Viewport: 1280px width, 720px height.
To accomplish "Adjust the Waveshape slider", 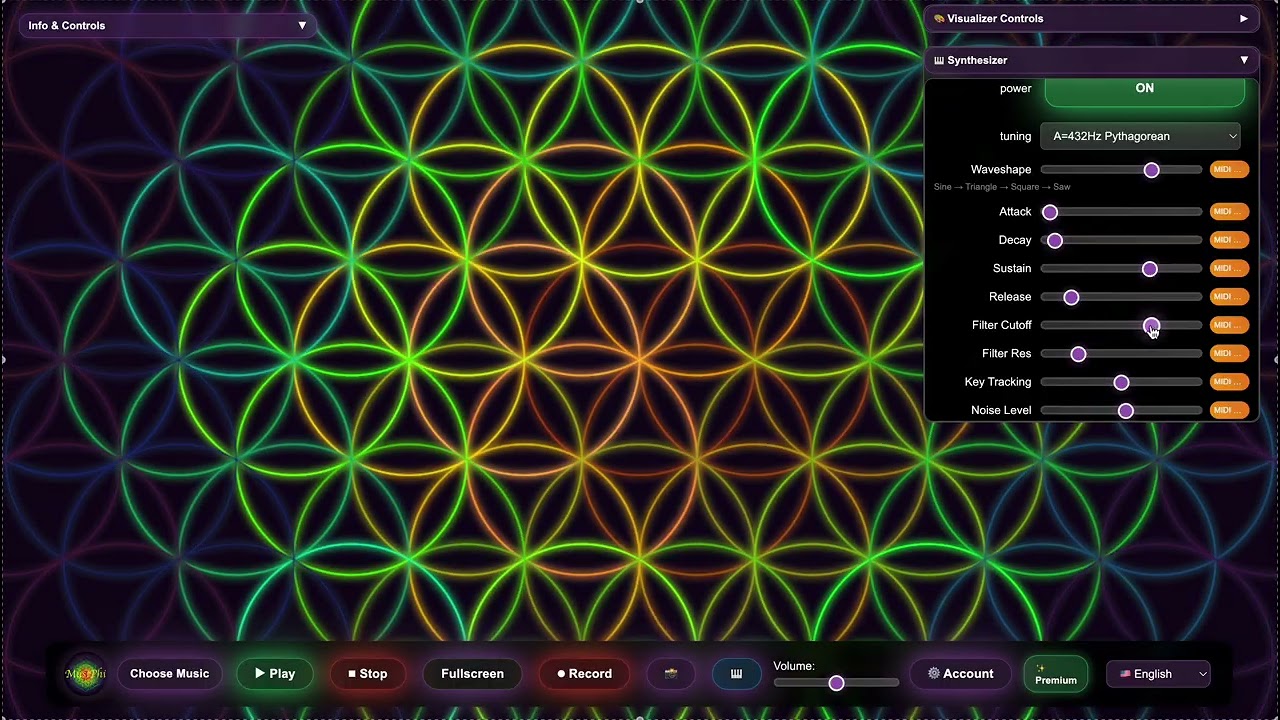I will tap(1121, 170).
